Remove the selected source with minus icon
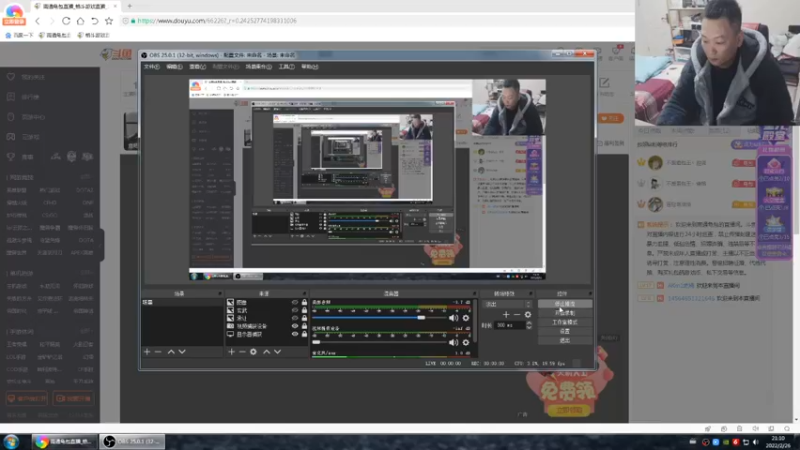 242,352
